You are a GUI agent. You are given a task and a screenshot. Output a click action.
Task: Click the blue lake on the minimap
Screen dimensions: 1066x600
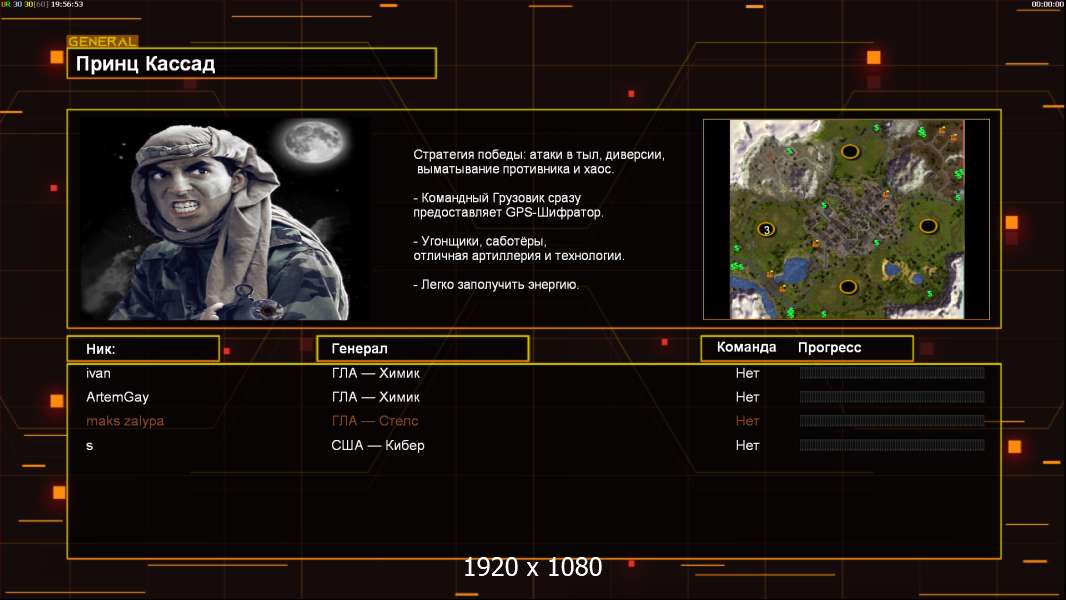[796, 270]
